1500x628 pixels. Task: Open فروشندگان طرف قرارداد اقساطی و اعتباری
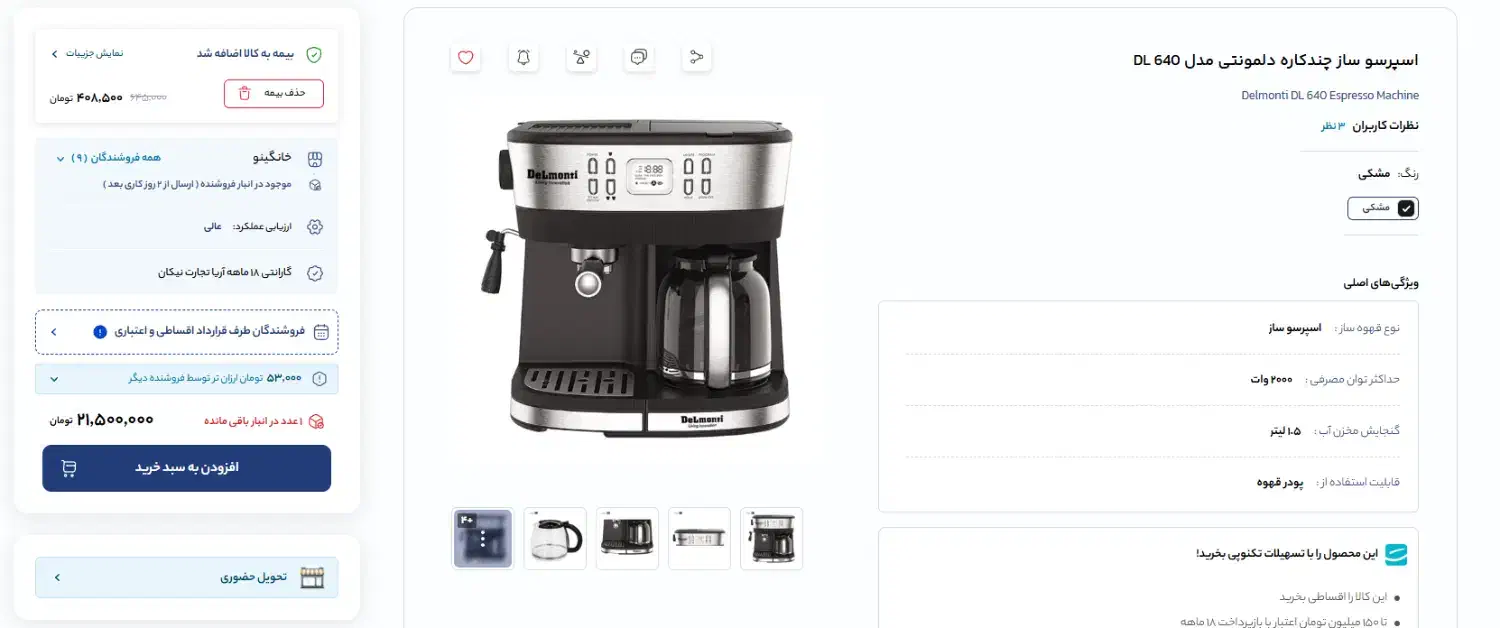(x=187, y=332)
